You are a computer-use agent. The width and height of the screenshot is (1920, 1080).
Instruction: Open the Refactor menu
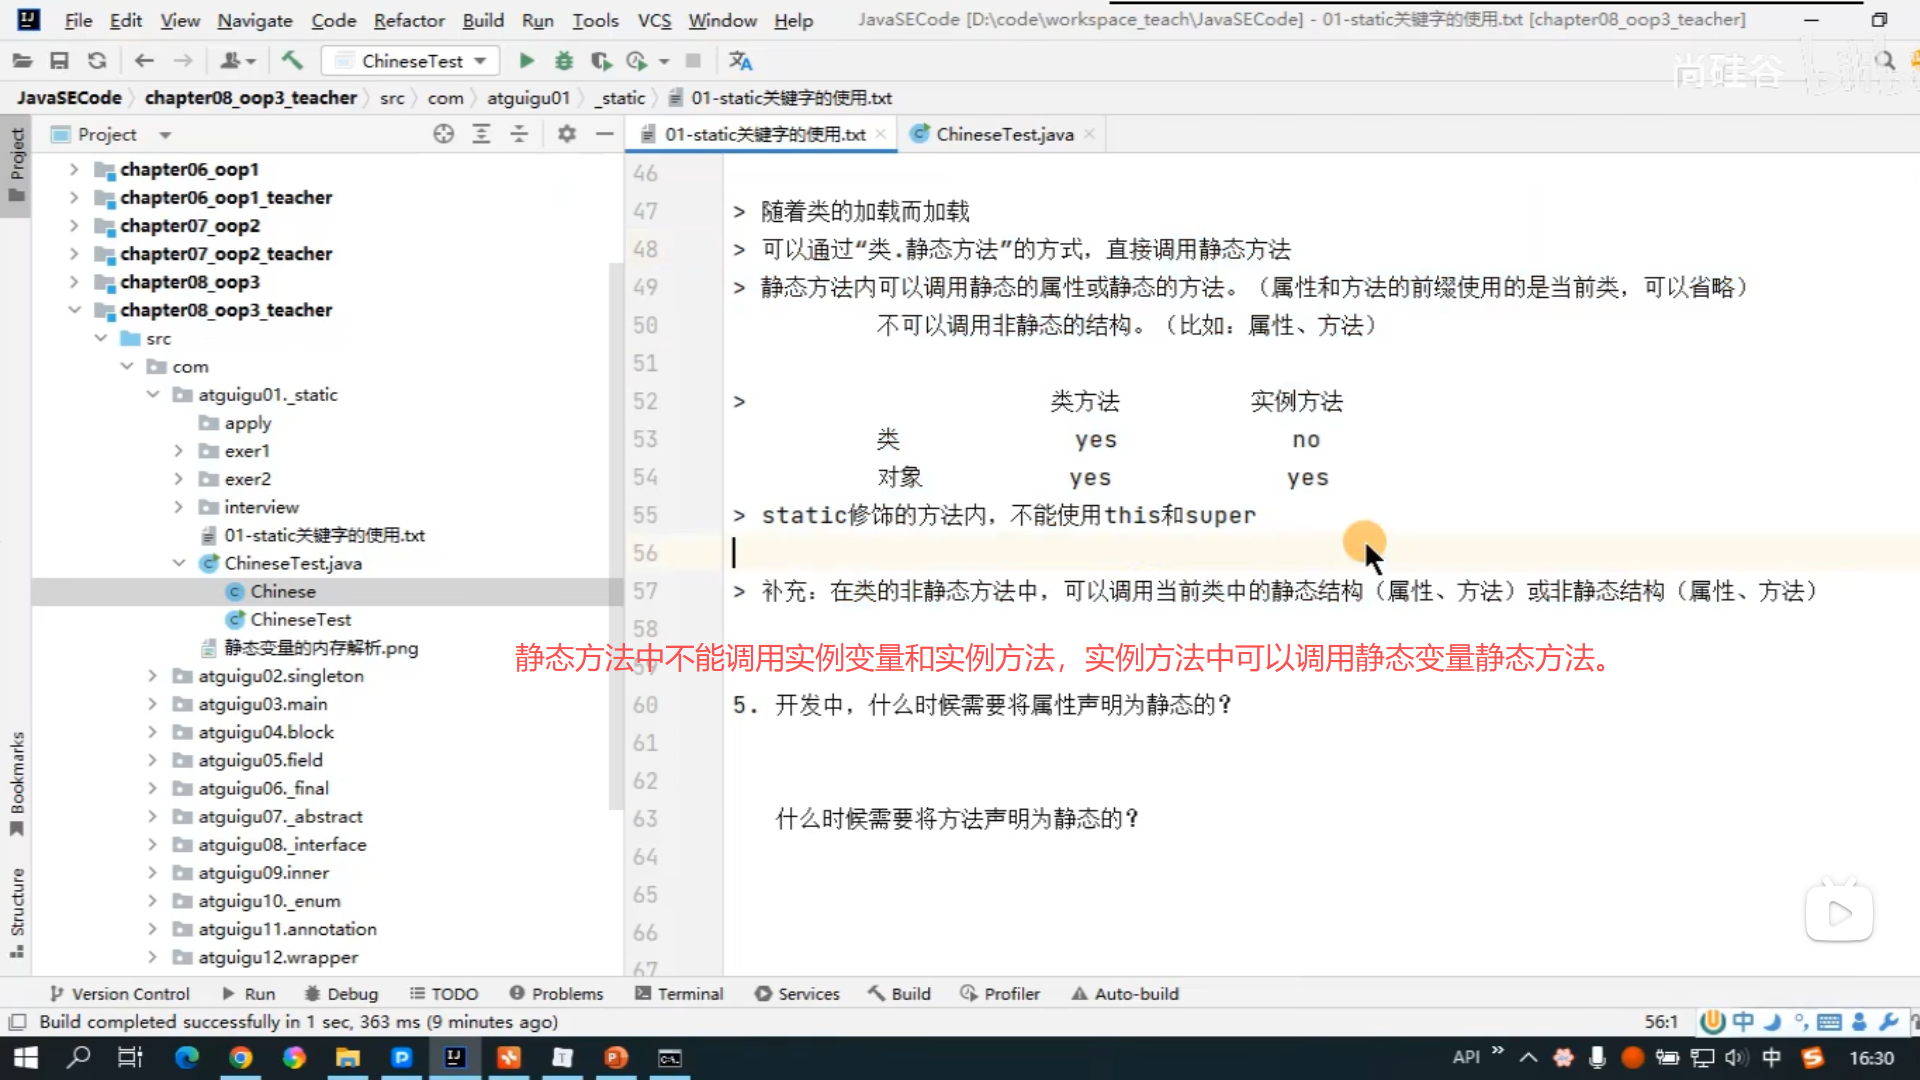click(408, 20)
